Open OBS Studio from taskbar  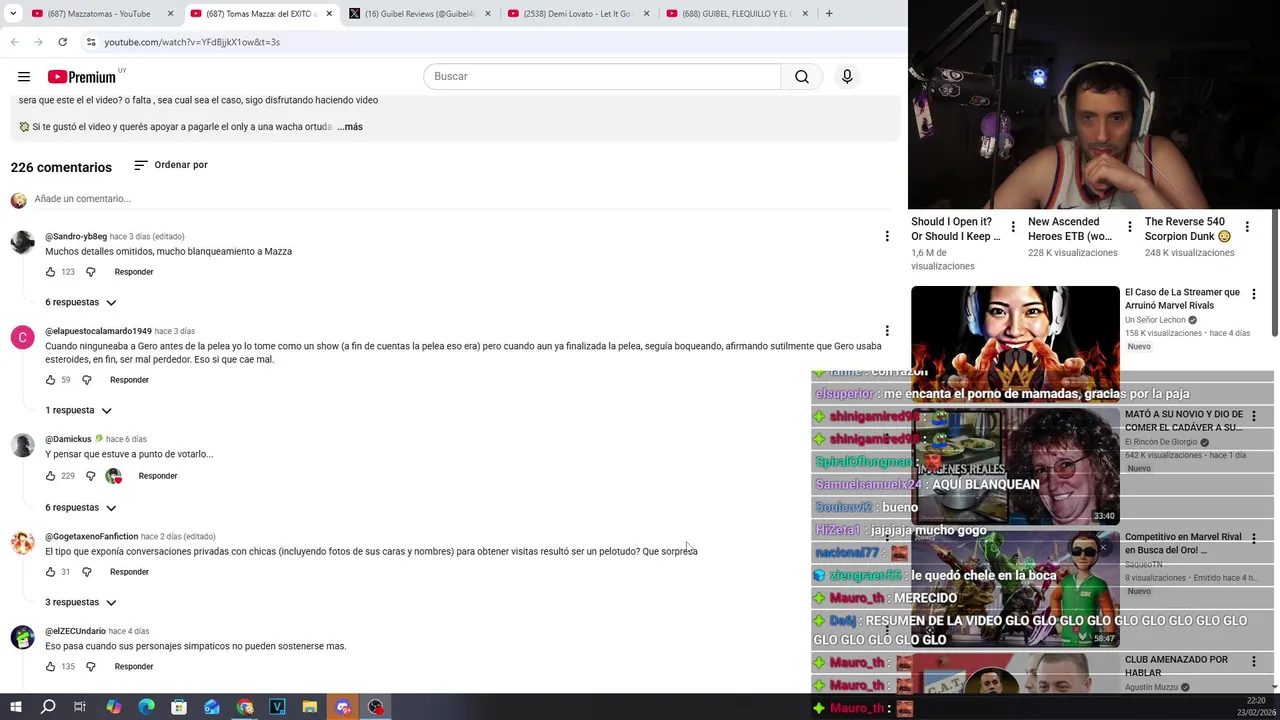[375, 707]
